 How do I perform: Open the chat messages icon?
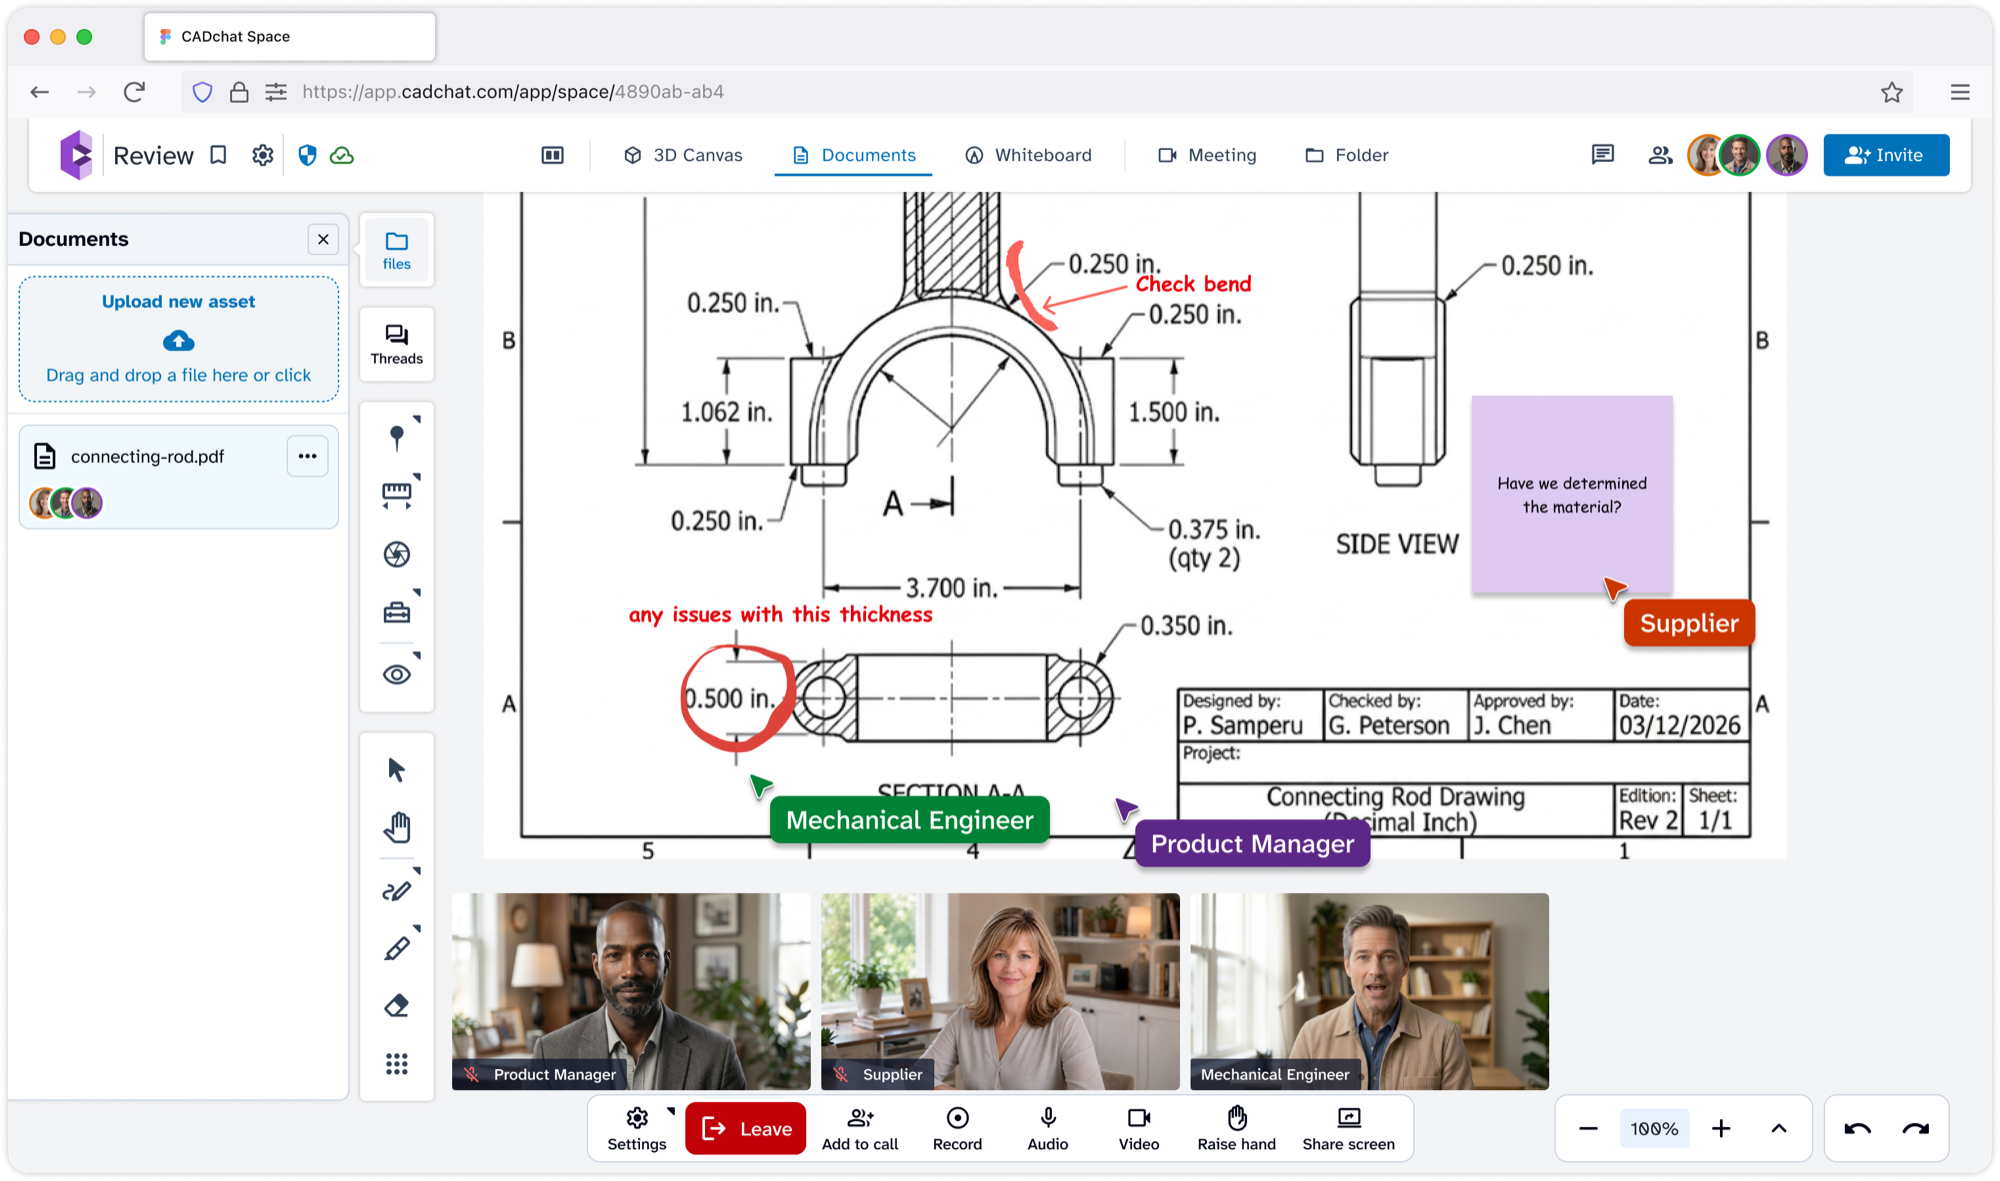[x=1603, y=154]
